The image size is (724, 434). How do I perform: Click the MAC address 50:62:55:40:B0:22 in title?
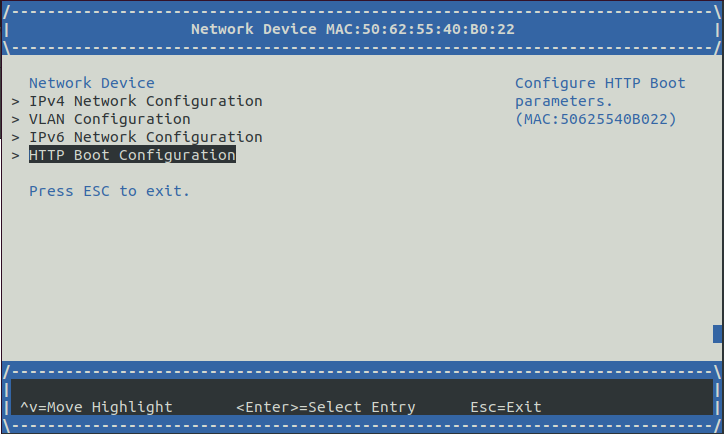(x=438, y=29)
